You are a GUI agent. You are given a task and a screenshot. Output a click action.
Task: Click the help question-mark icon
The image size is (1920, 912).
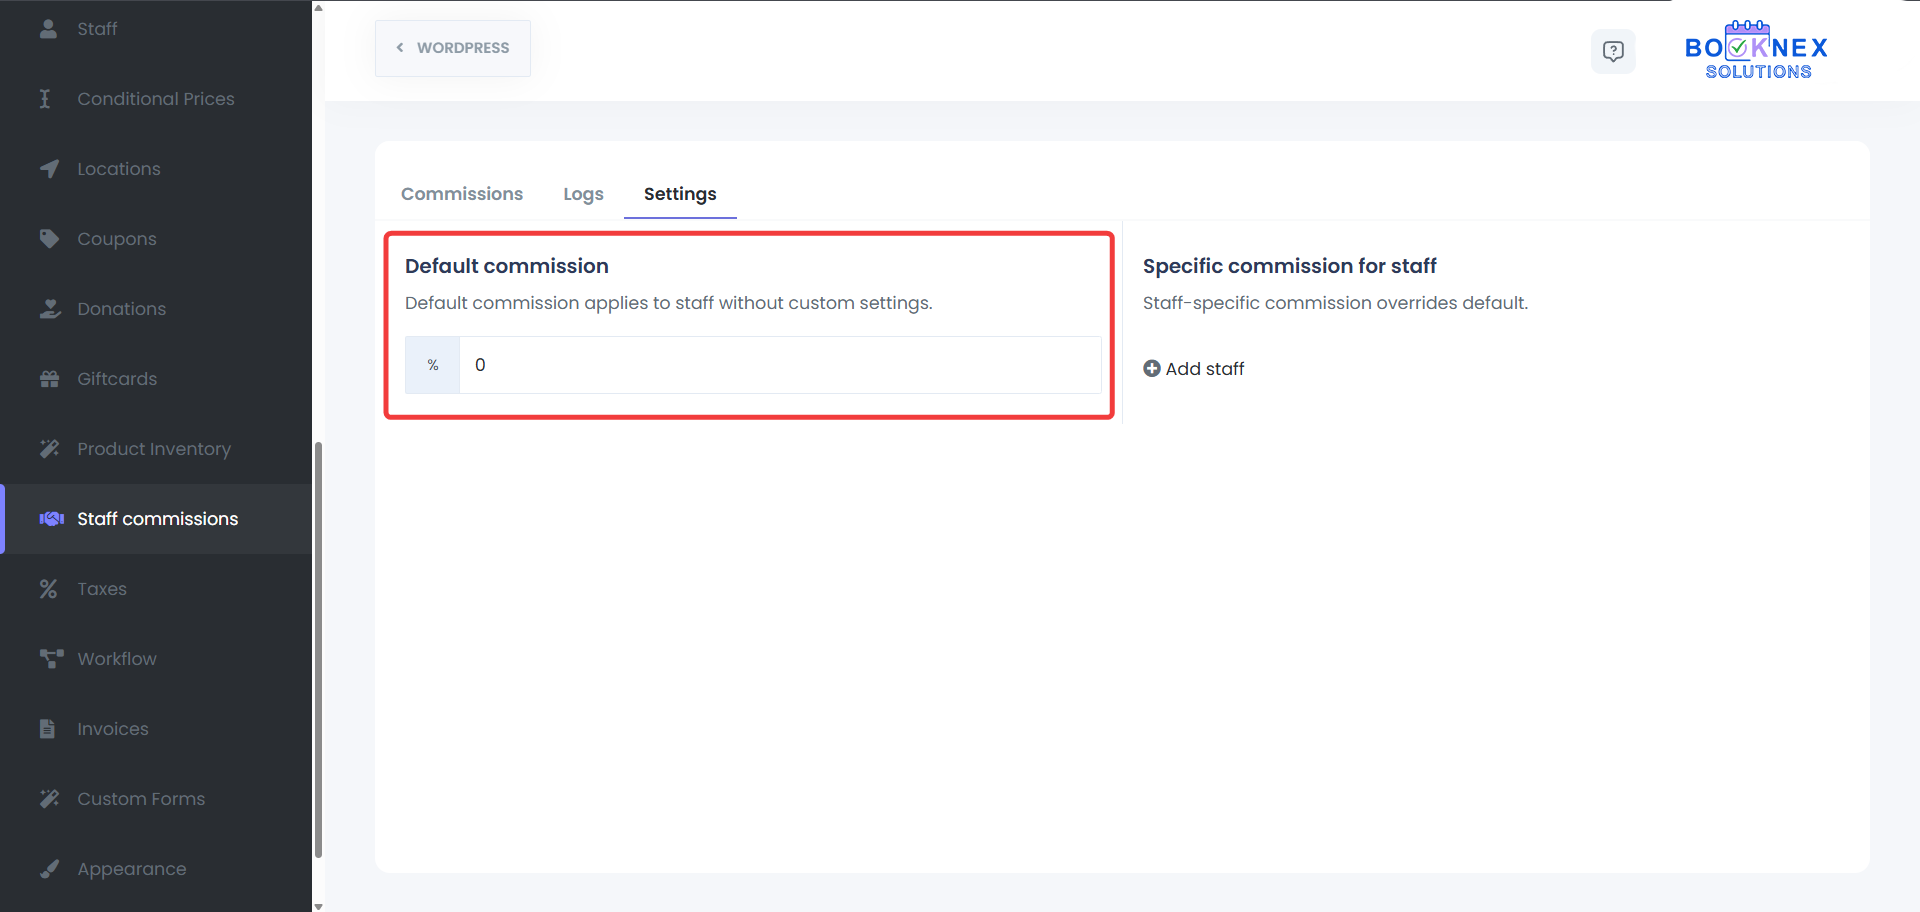1612,51
